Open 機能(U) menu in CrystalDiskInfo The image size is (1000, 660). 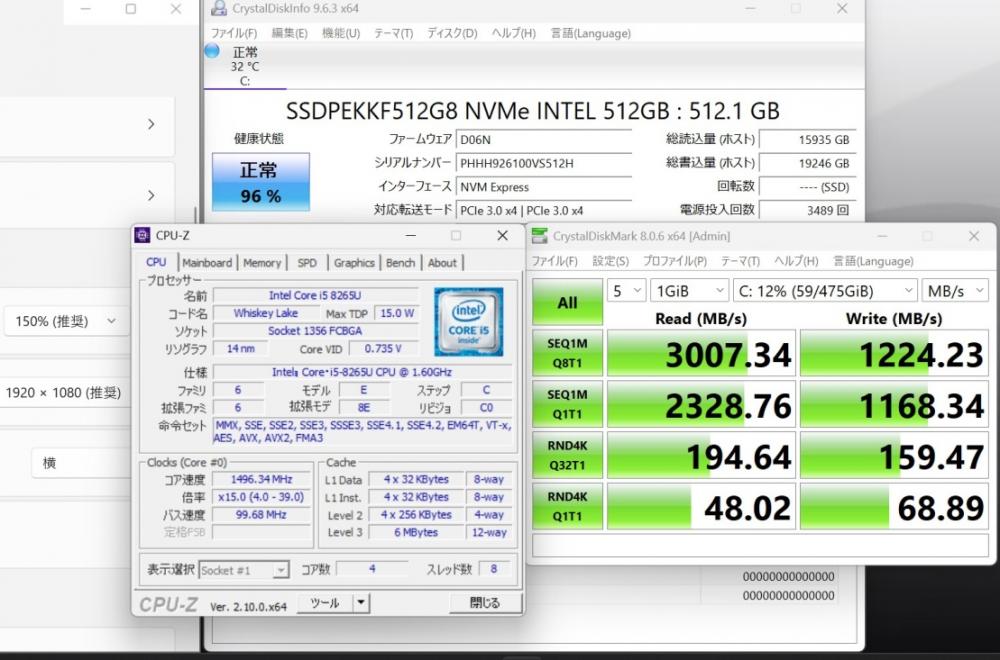[x=341, y=33]
